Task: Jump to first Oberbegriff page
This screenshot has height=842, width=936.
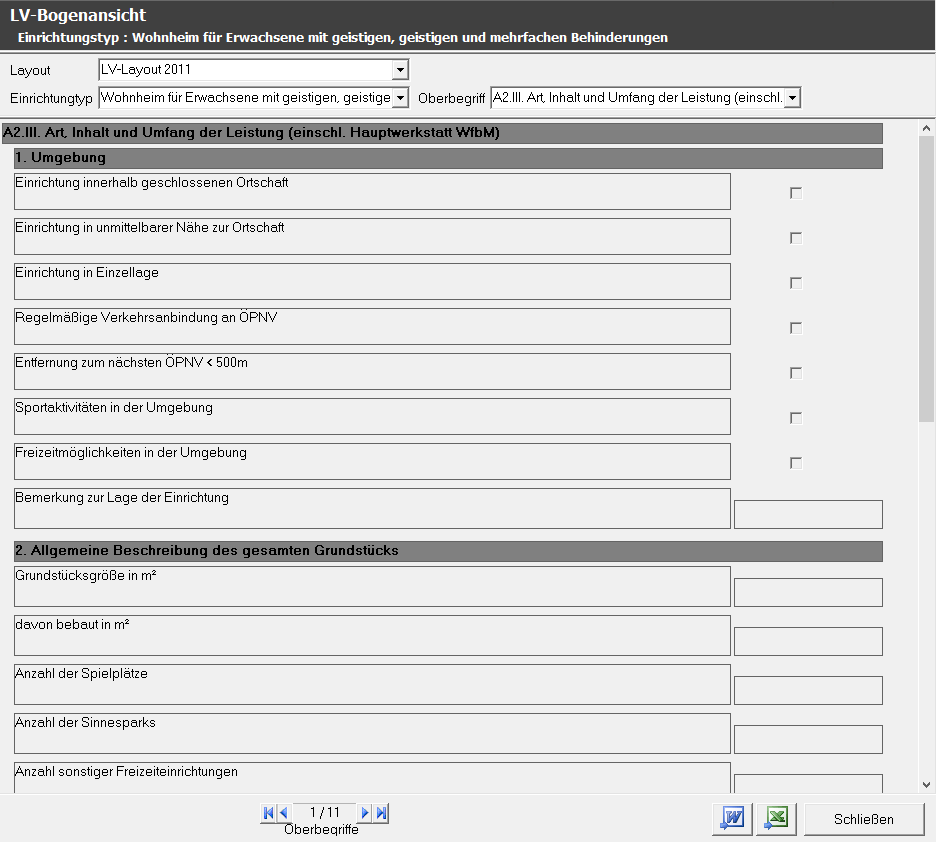Action: click(268, 813)
